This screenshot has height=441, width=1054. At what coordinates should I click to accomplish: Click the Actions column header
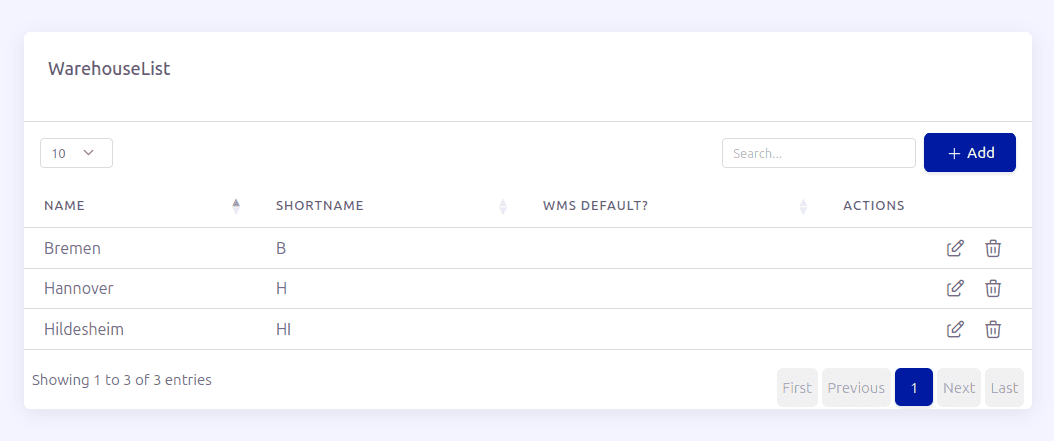(874, 206)
